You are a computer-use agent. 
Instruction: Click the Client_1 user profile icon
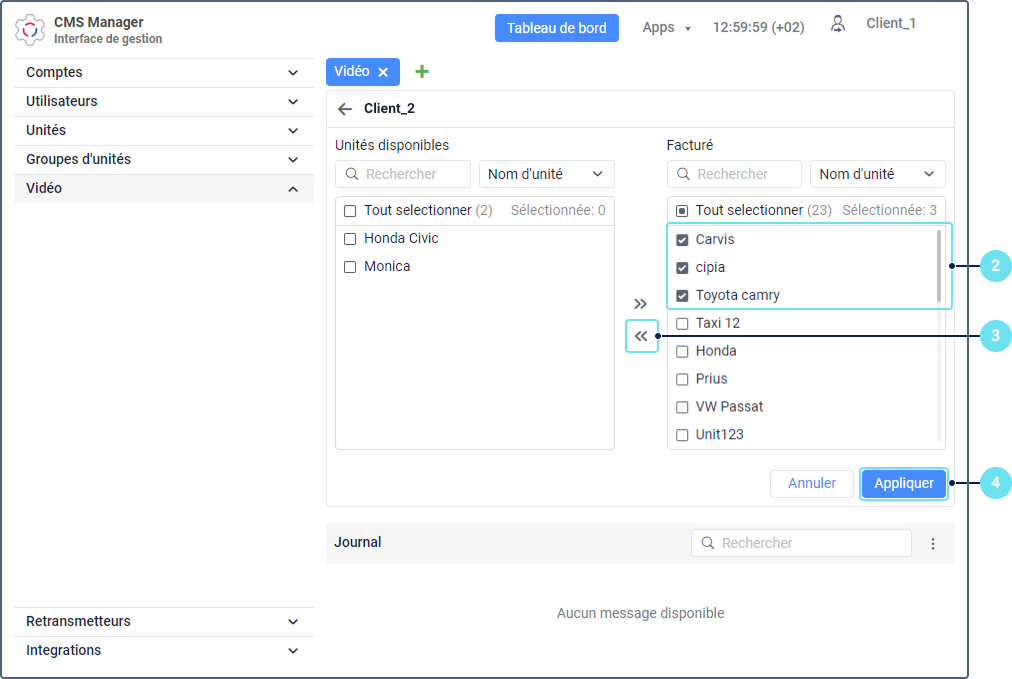[838, 24]
